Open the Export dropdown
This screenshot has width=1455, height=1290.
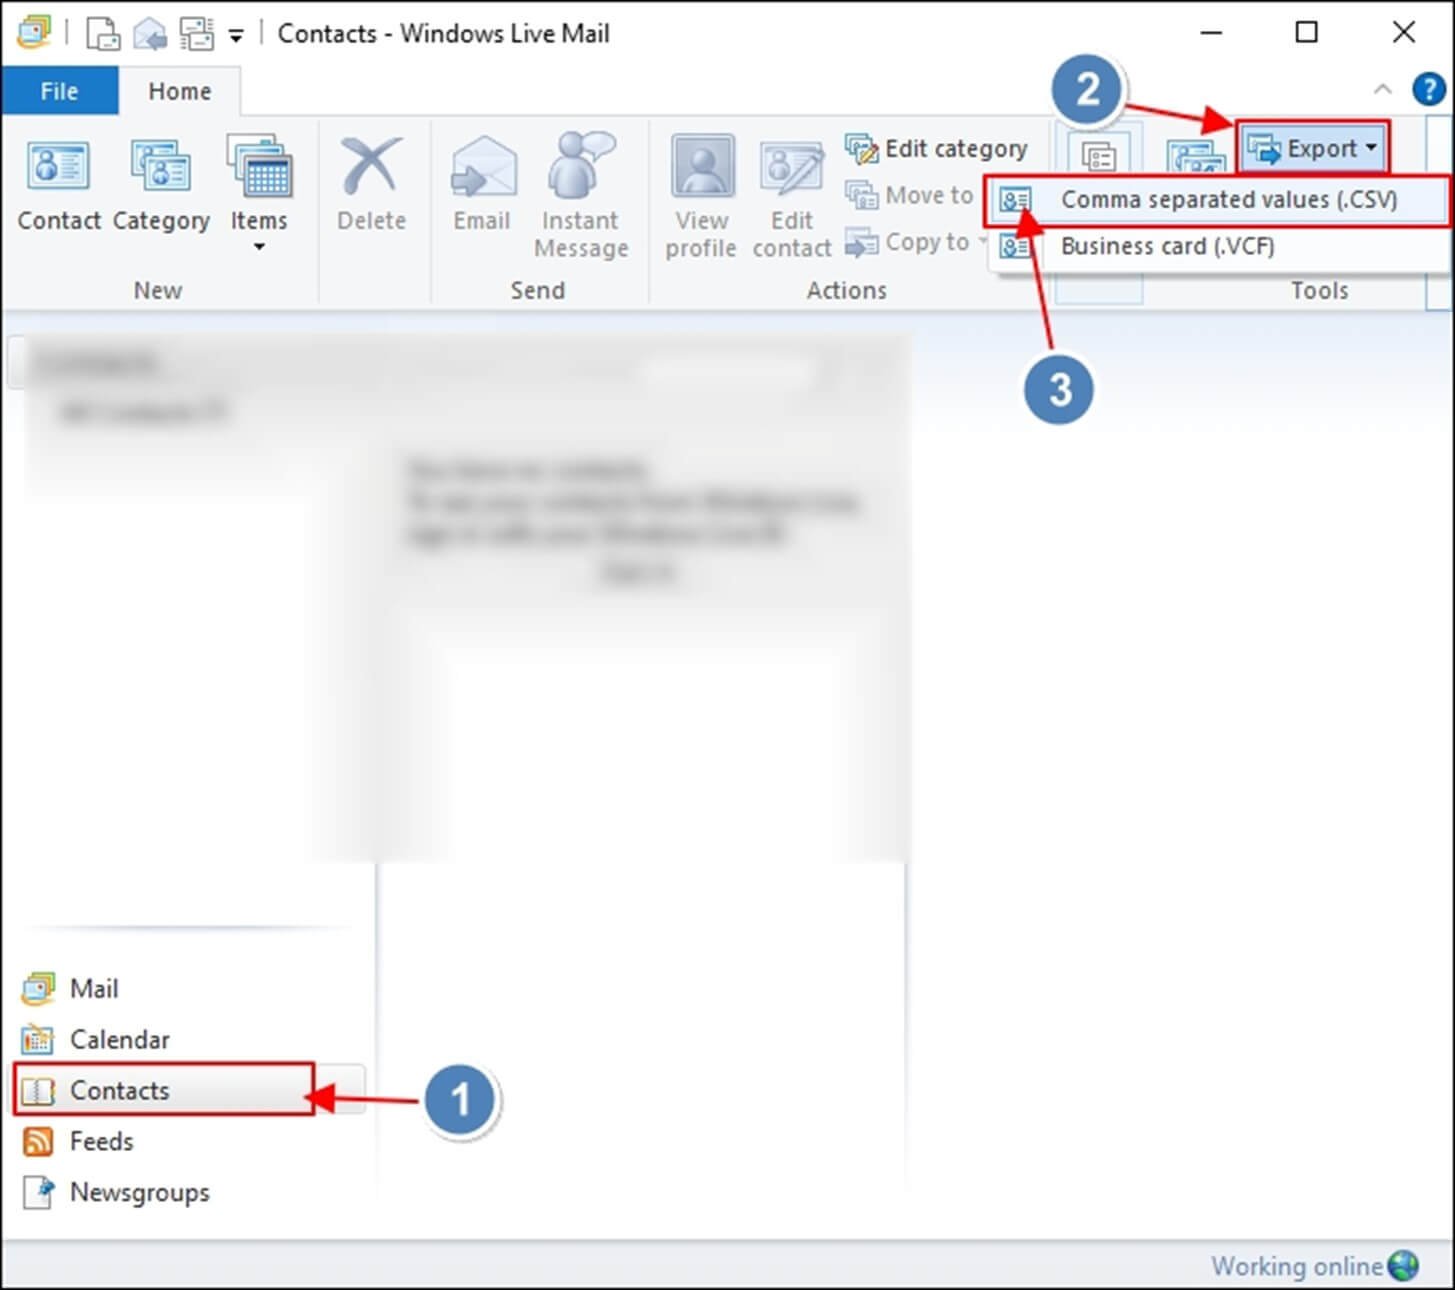click(x=1312, y=148)
